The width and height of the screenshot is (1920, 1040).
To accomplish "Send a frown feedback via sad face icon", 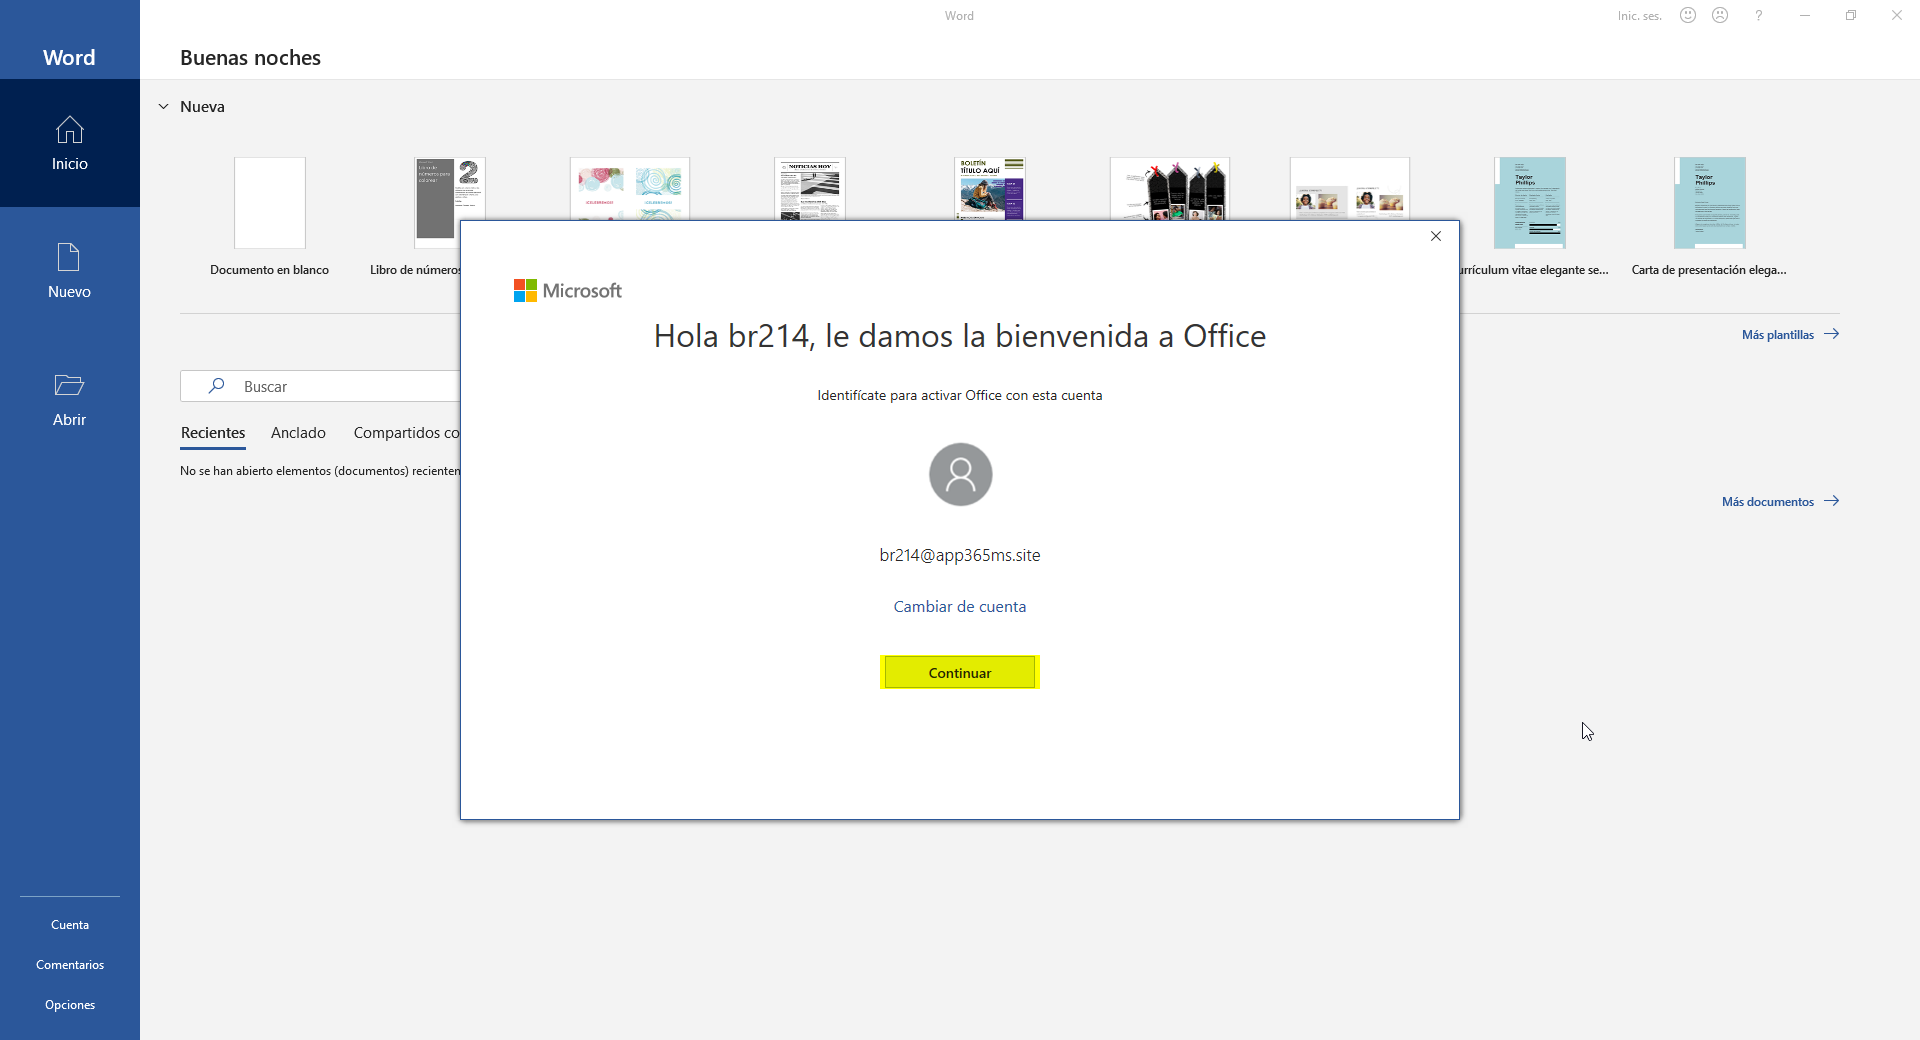I will [1720, 15].
